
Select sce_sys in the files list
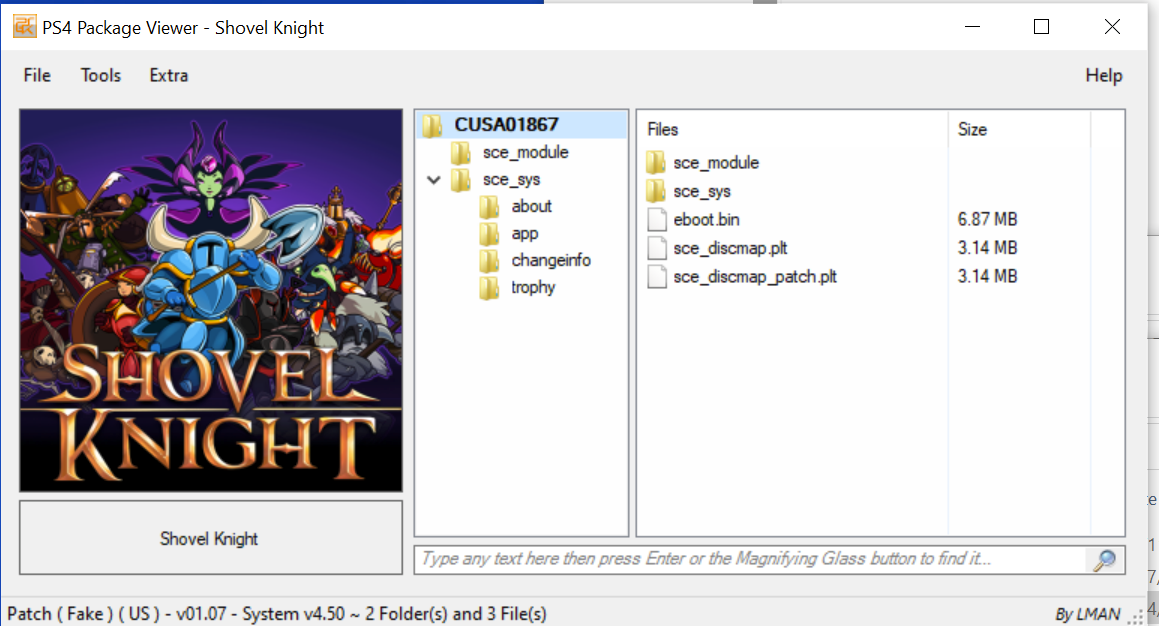coord(701,191)
